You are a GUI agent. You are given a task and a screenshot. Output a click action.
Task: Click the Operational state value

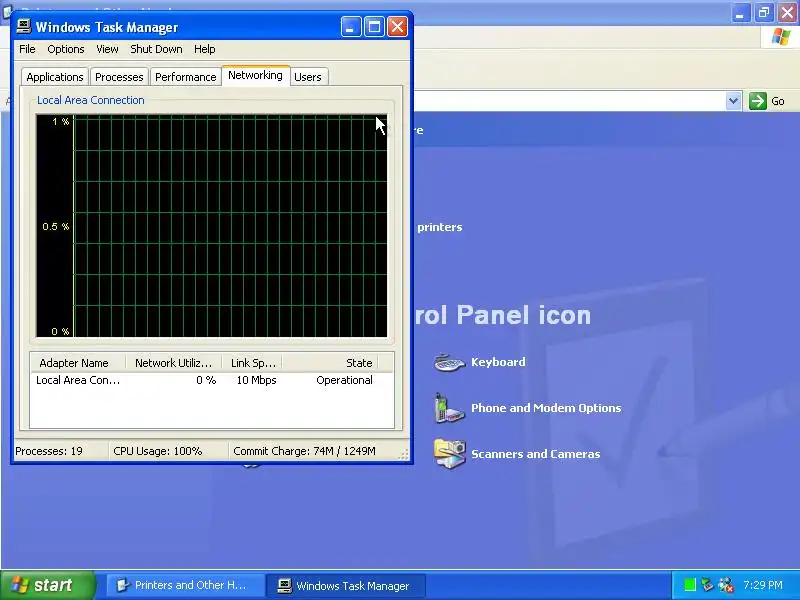(344, 380)
